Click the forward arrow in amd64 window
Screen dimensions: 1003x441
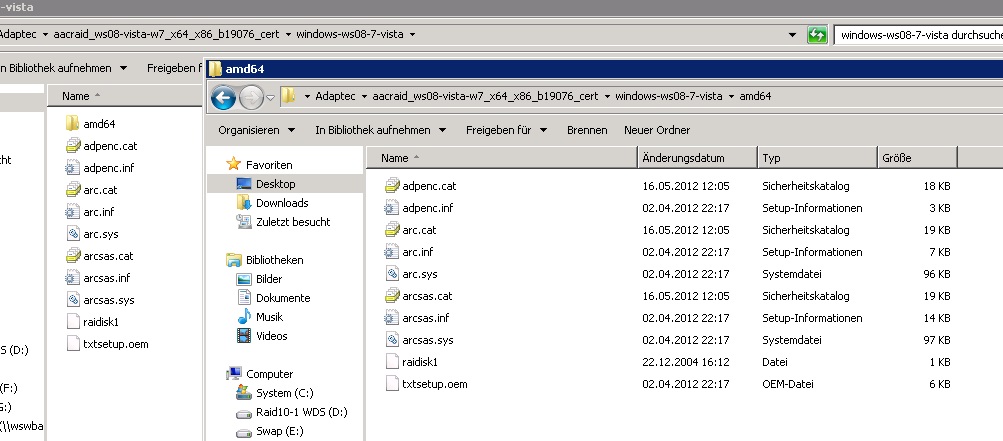coord(251,97)
